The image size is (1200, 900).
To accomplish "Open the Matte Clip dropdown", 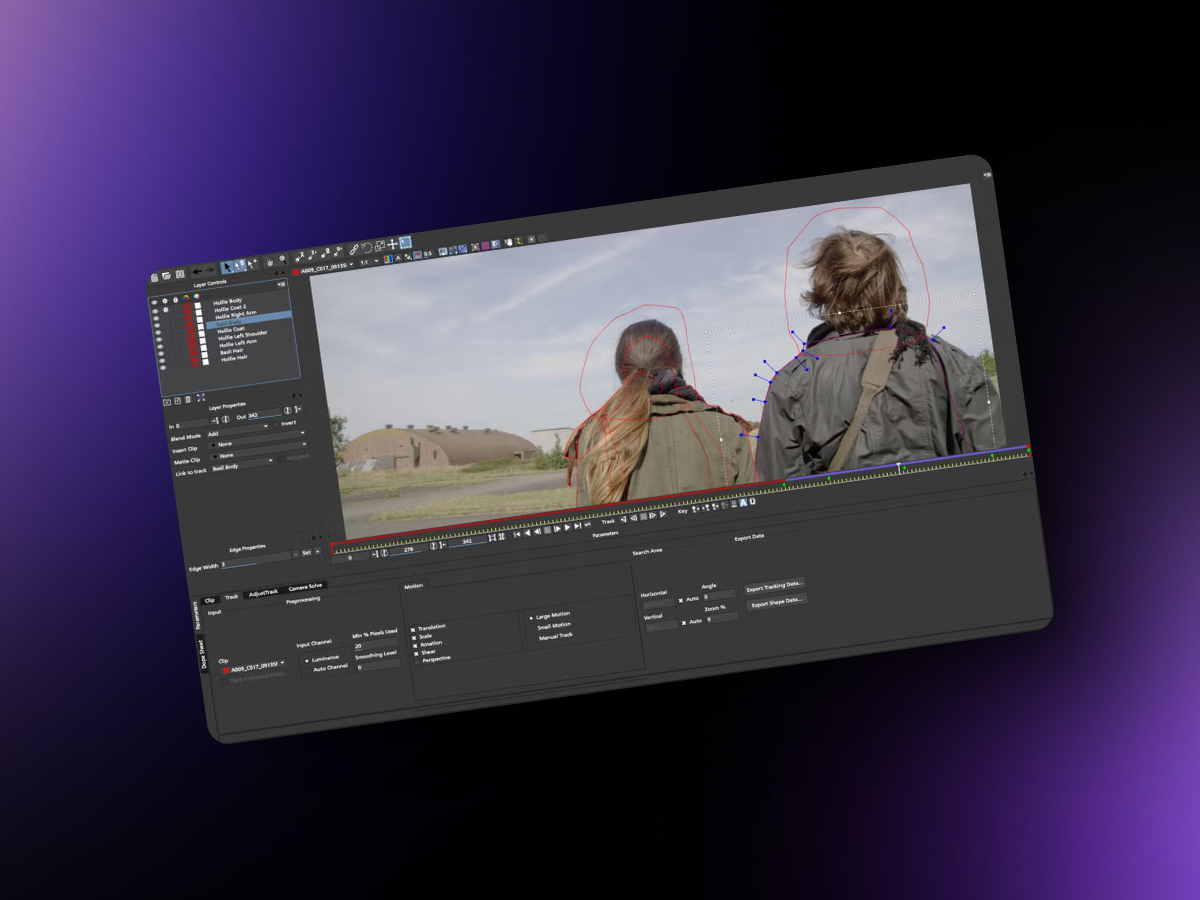I will (x=240, y=457).
